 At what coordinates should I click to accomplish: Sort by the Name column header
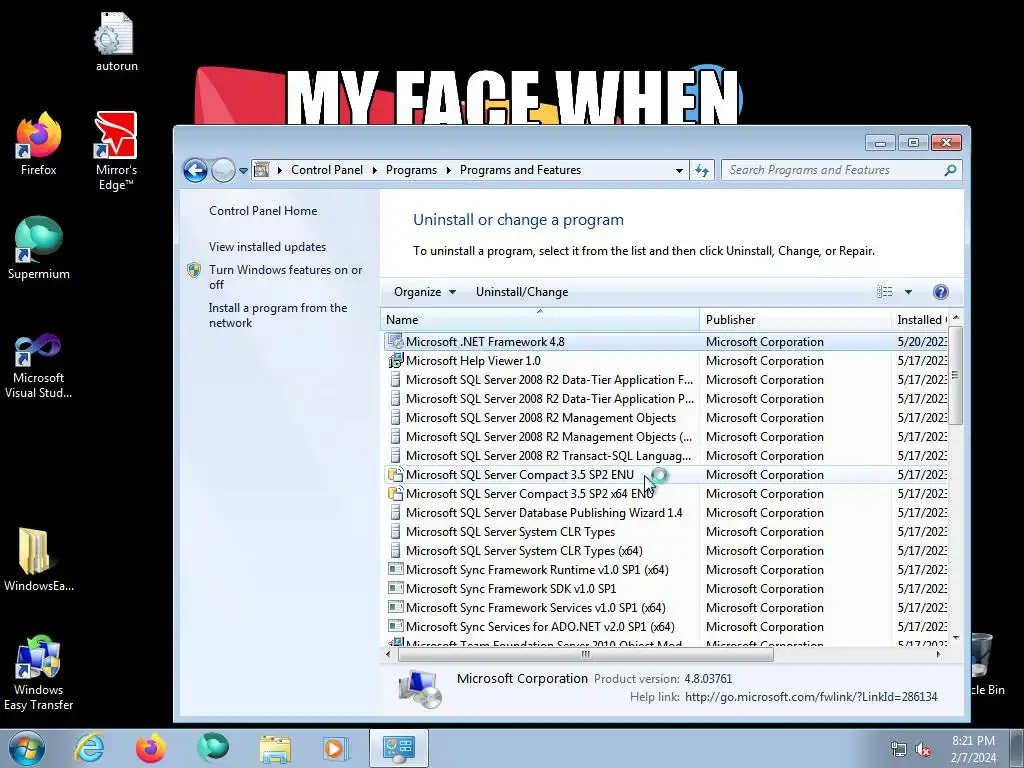(x=539, y=319)
